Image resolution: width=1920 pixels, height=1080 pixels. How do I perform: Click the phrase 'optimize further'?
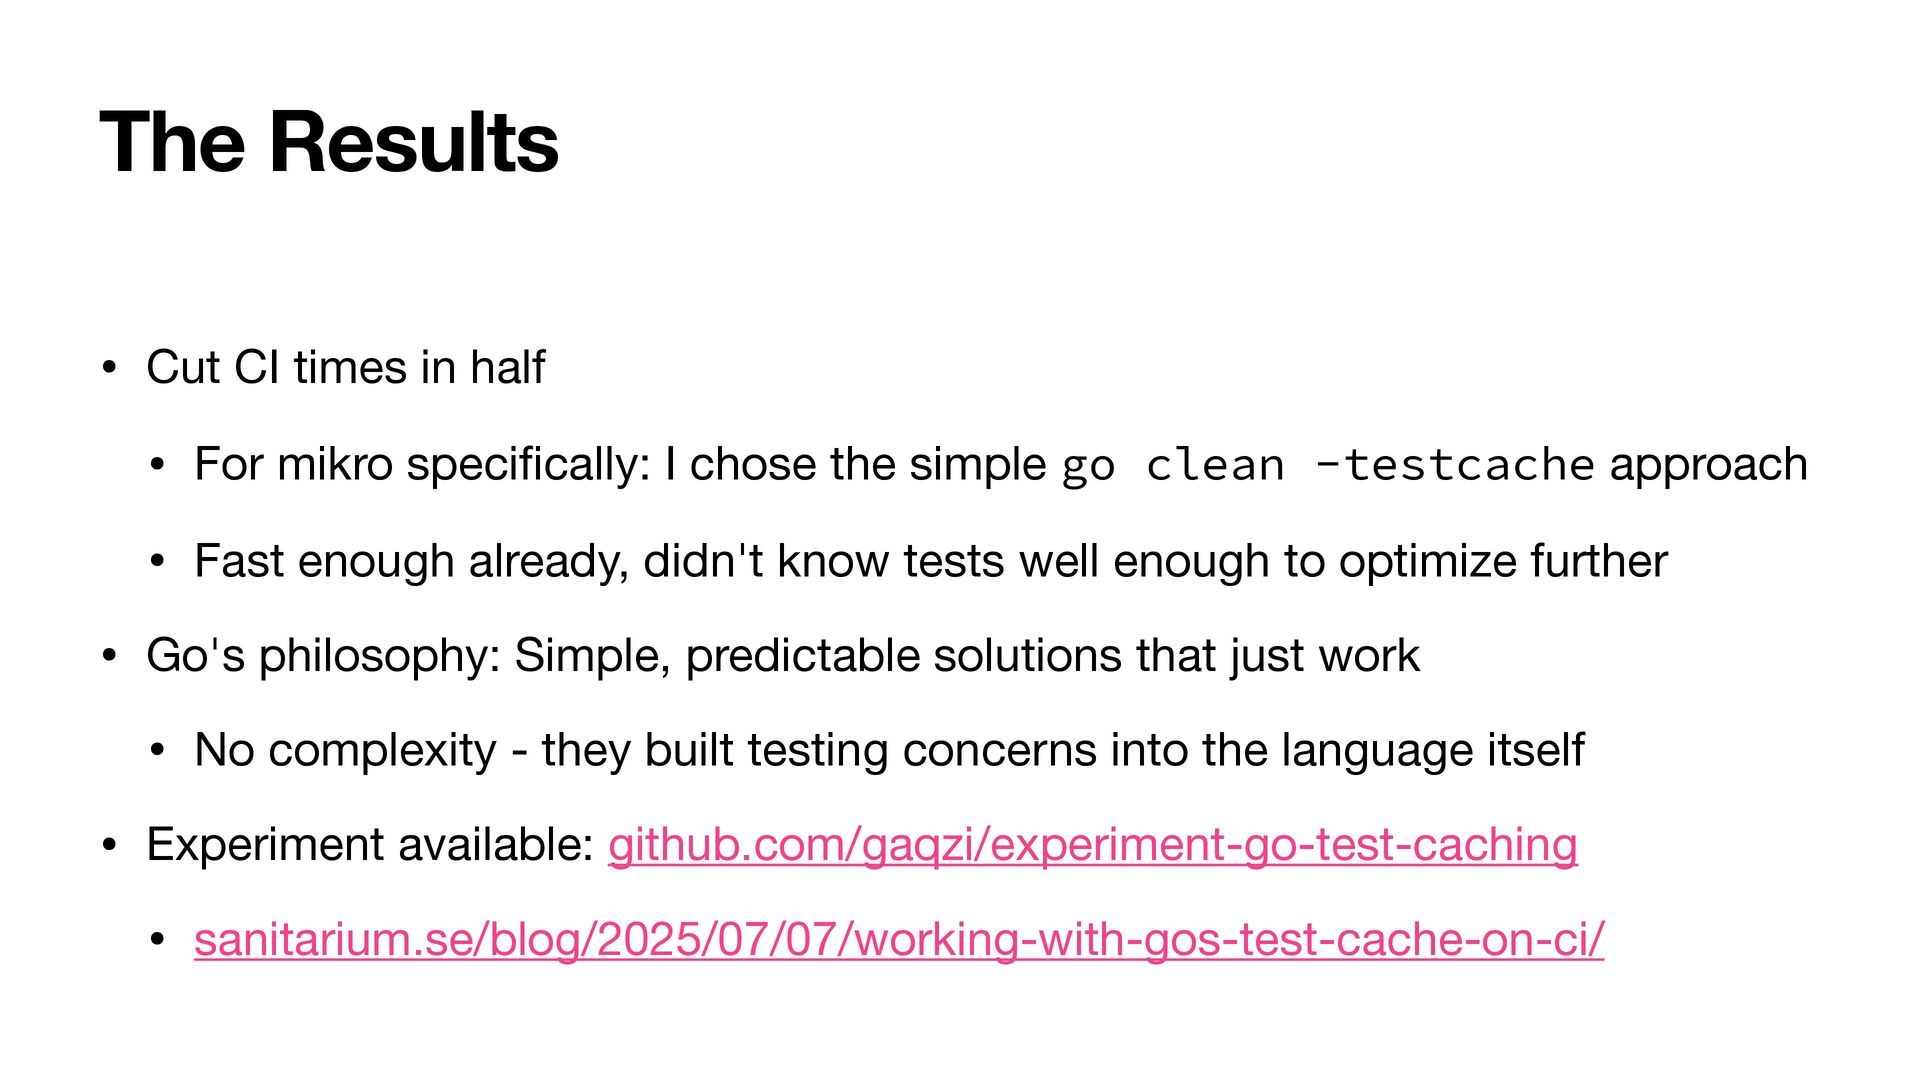tap(1503, 561)
